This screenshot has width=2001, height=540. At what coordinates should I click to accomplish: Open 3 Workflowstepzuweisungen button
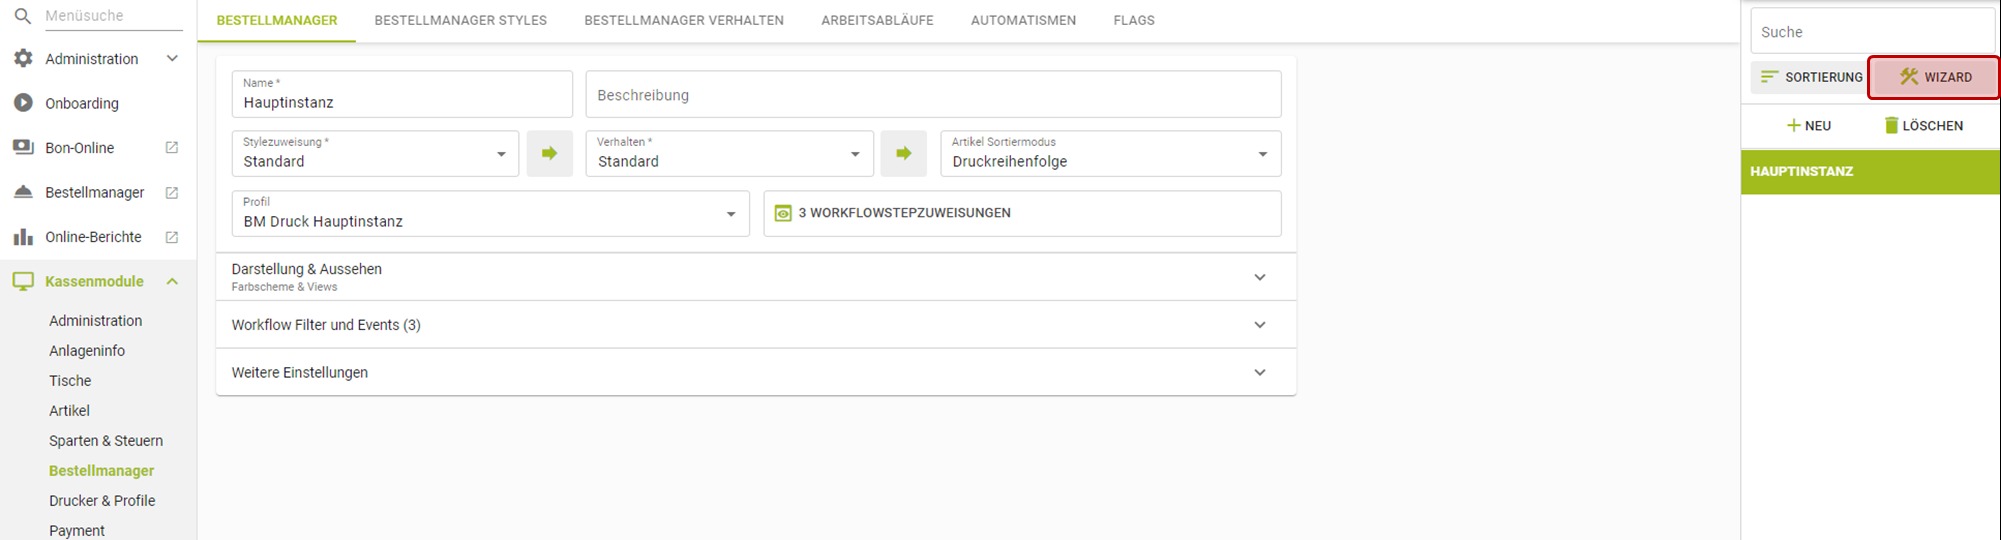click(1022, 214)
